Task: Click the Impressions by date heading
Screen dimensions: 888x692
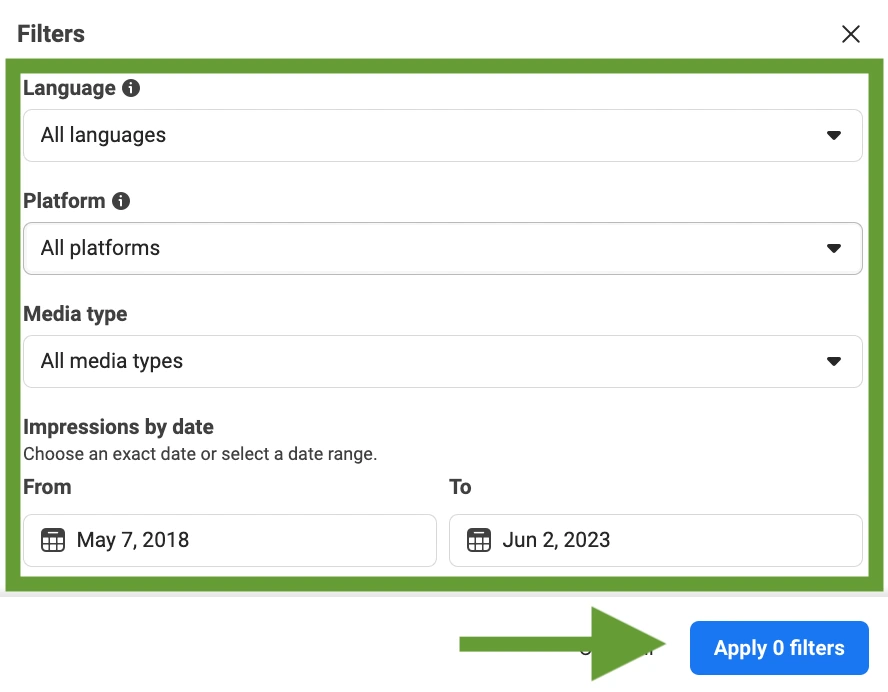Action: [x=118, y=426]
